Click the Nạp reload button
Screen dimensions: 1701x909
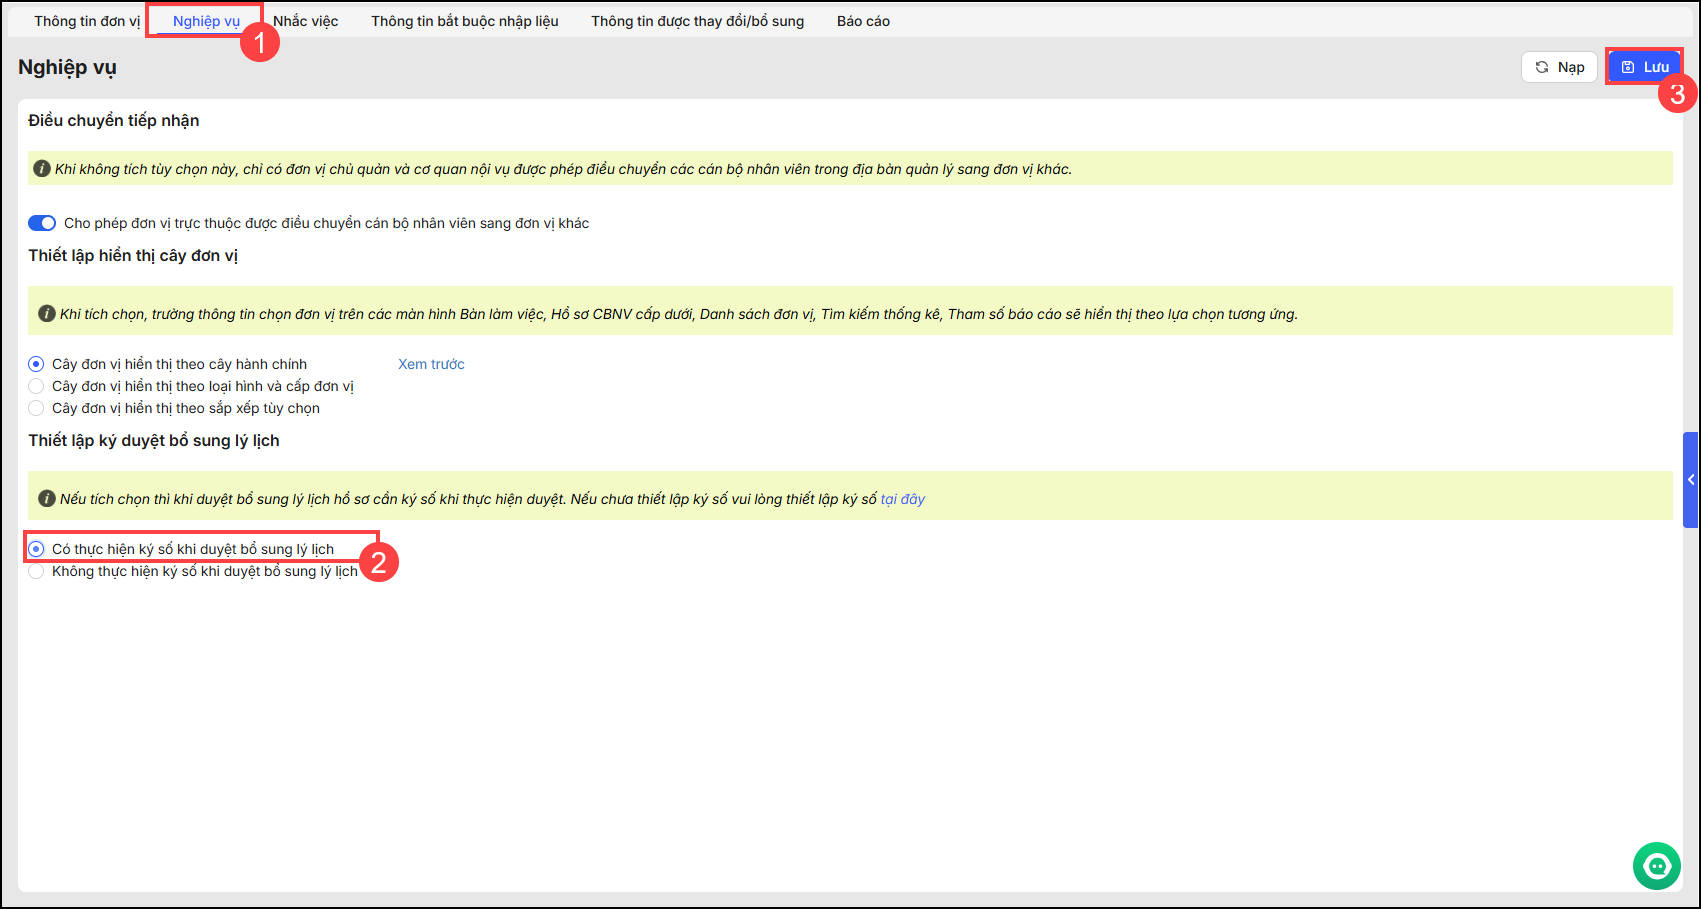pos(1559,67)
